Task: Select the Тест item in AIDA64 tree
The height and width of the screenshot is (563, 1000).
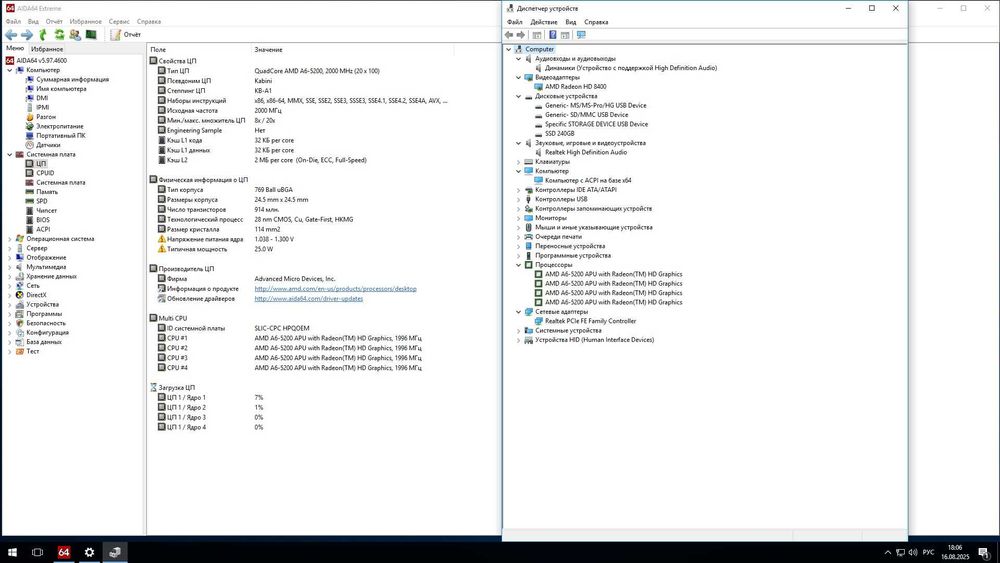Action: (x=33, y=351)
